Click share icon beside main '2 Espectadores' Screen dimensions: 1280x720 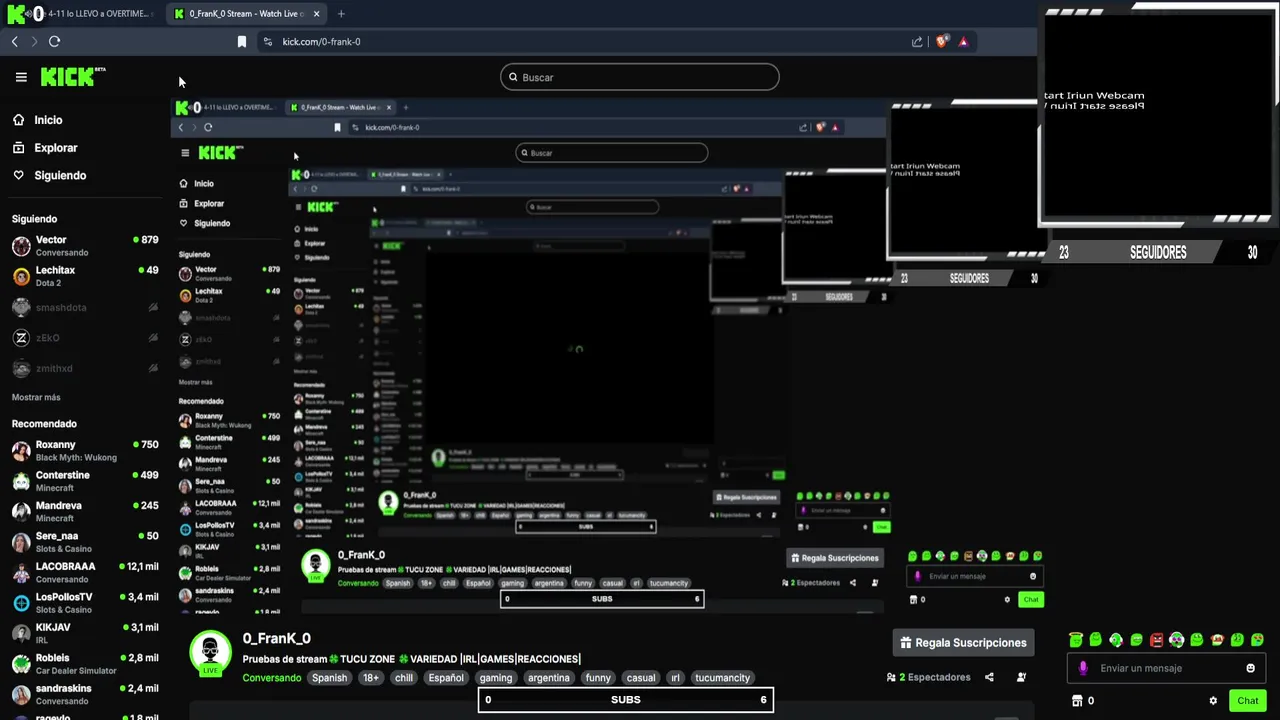click(989, 677)
